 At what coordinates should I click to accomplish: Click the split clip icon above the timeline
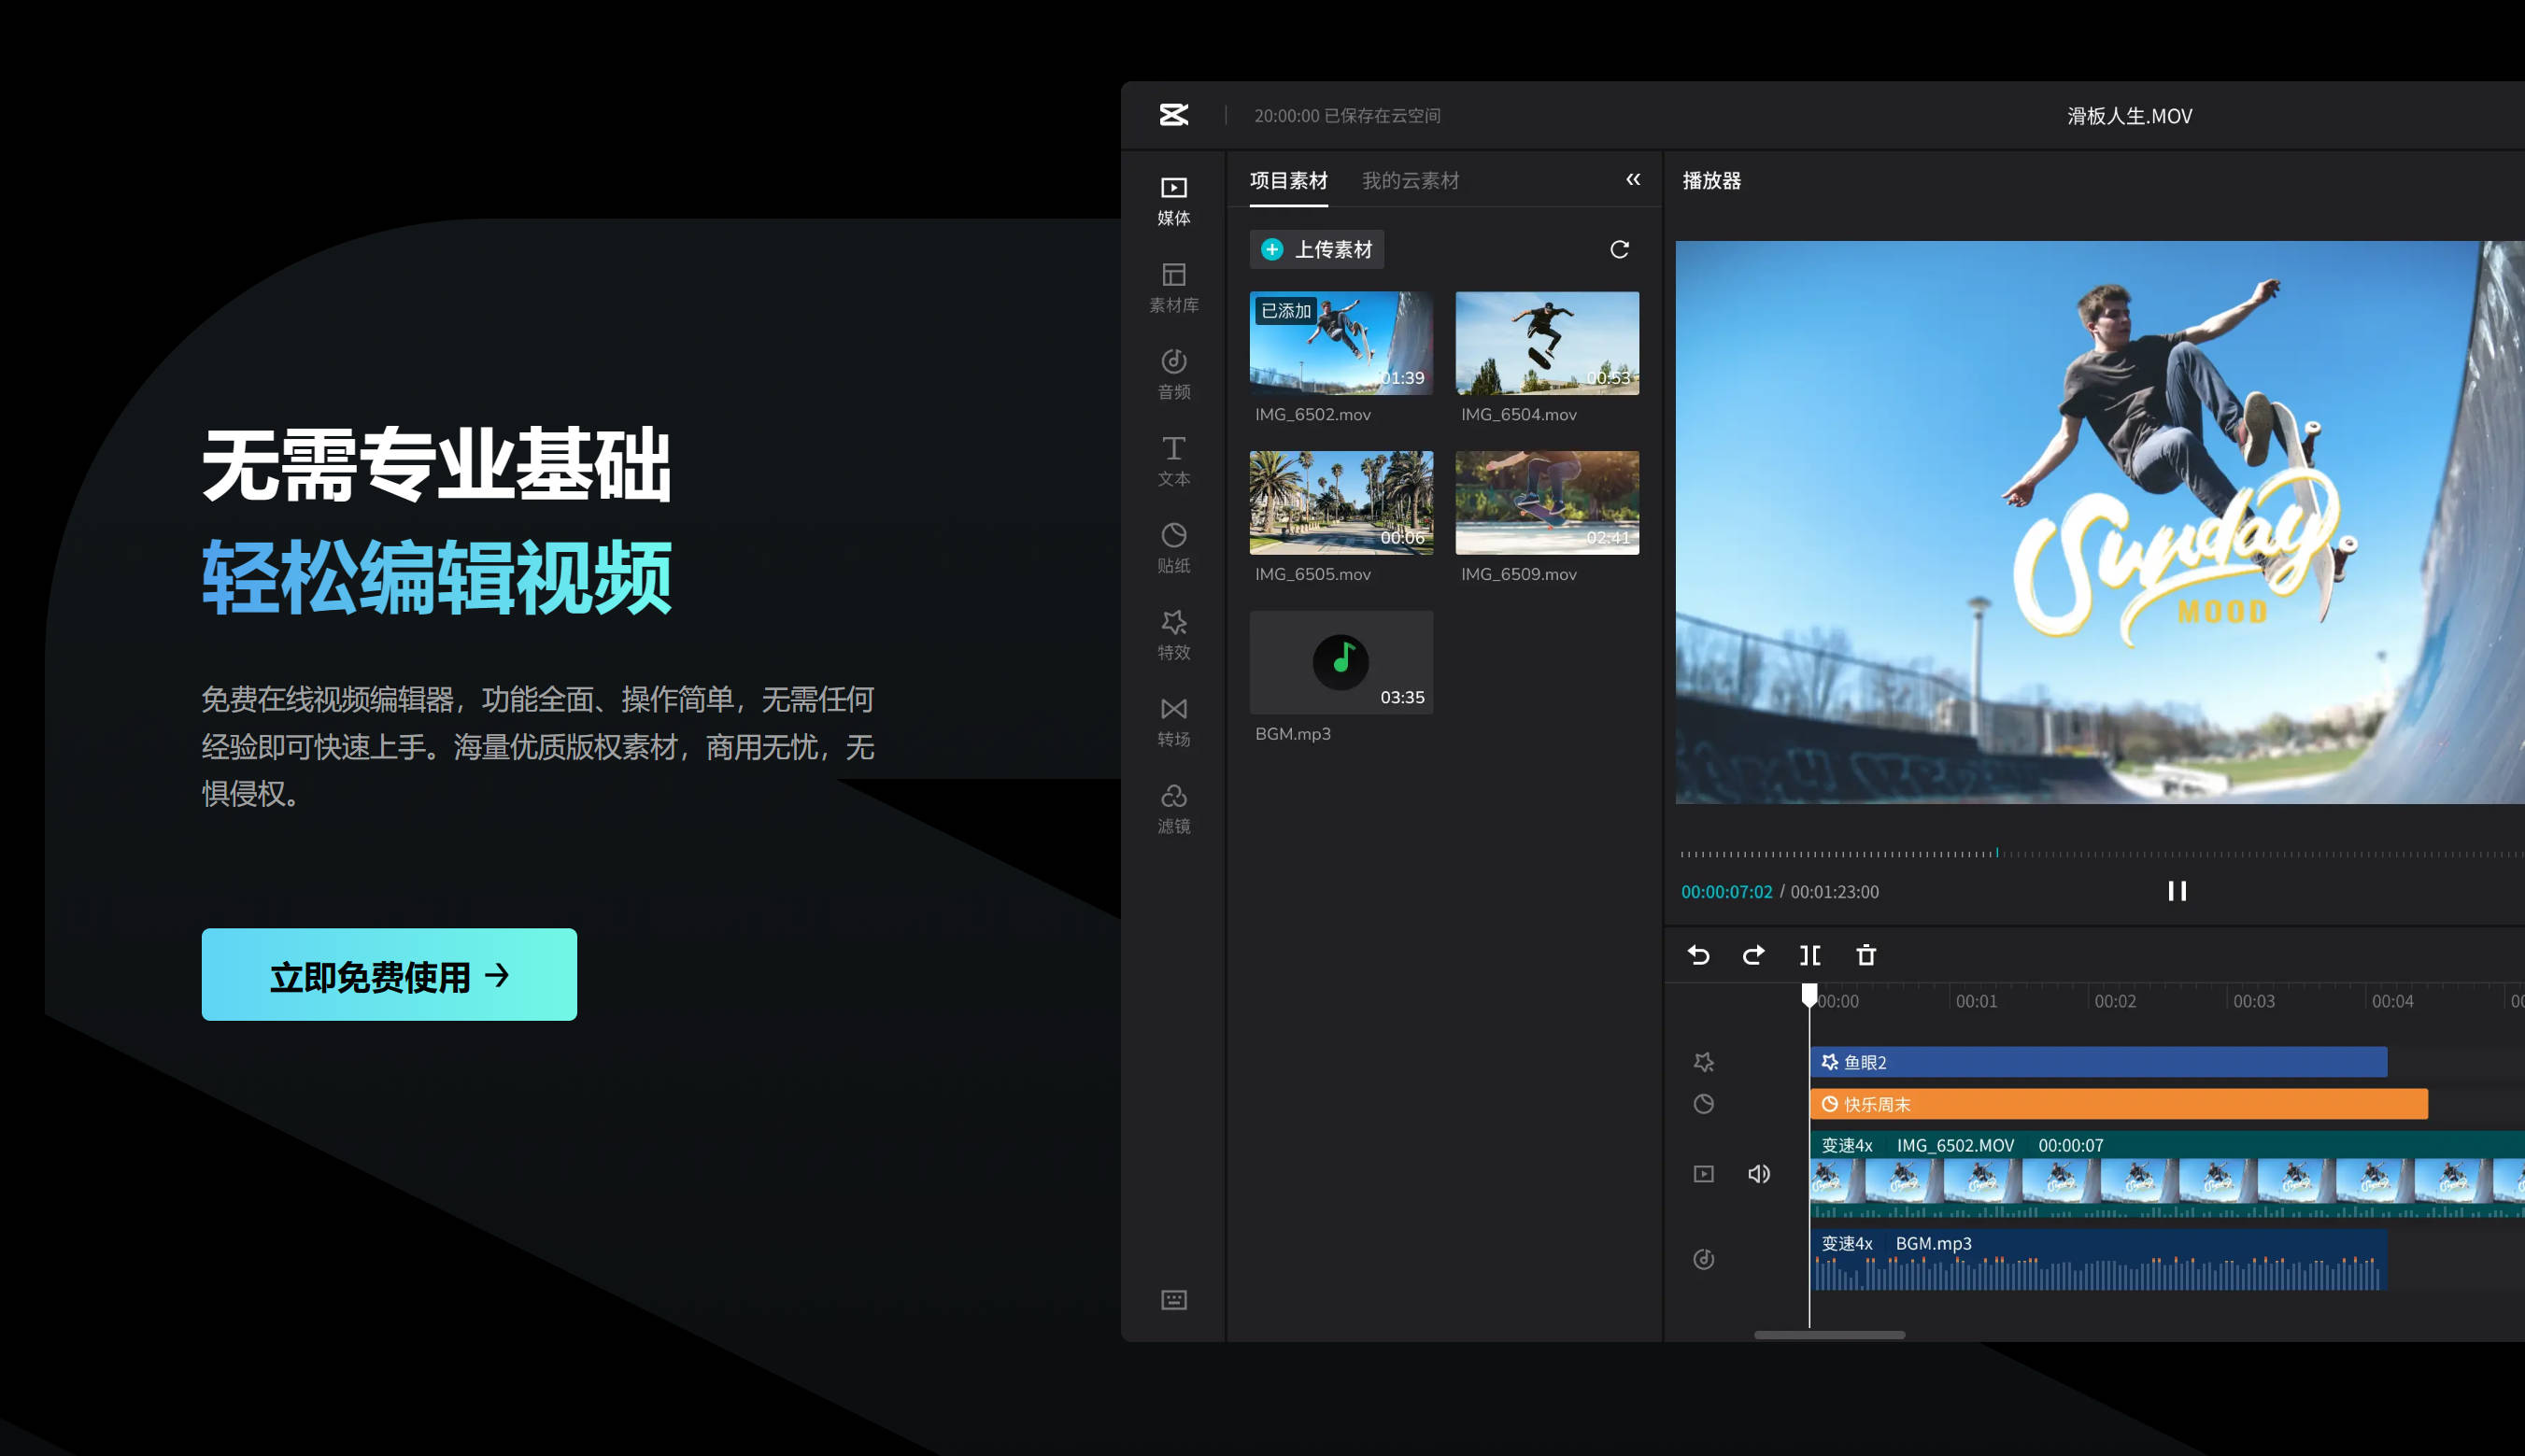(x=1810, y=955)
